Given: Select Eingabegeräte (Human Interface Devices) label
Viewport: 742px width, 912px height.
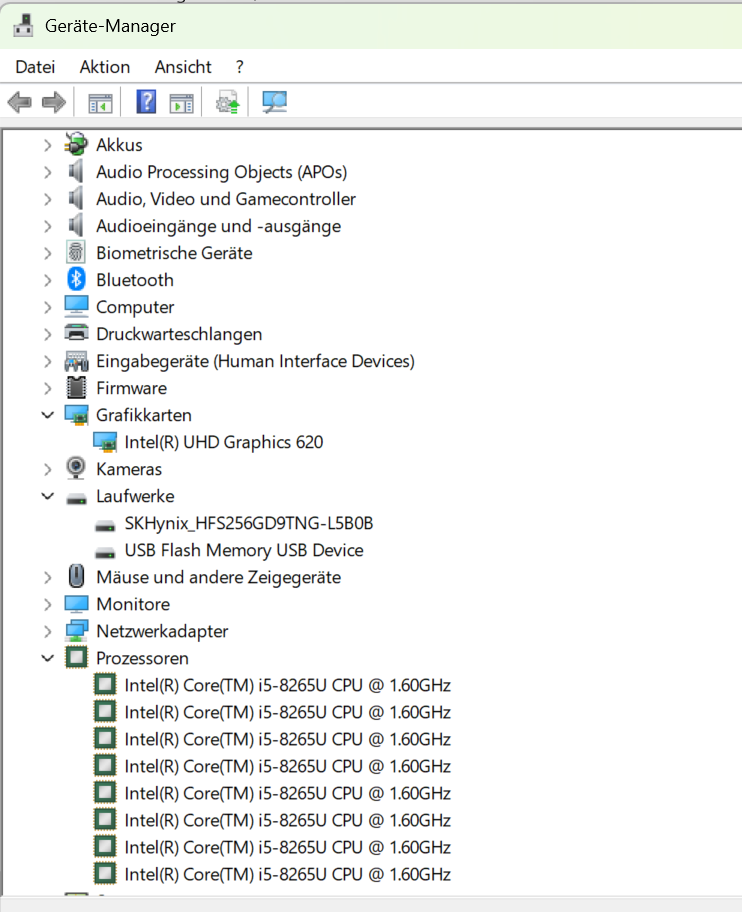Looking at the screenshot, I should (255, 361).
